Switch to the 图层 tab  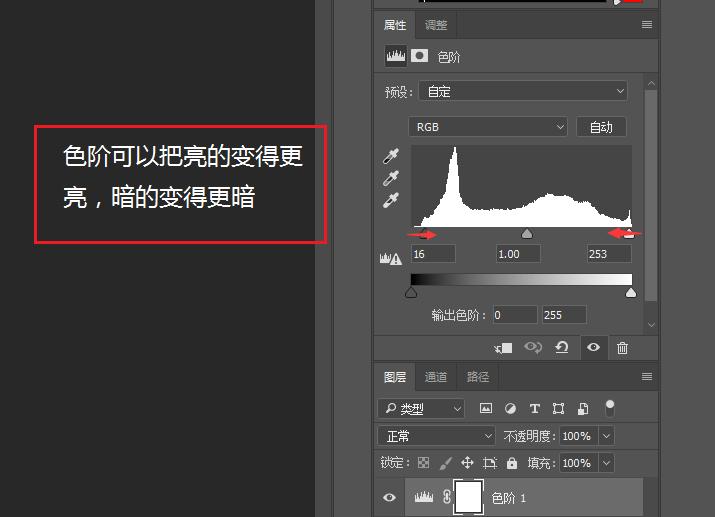coord(395,377)
